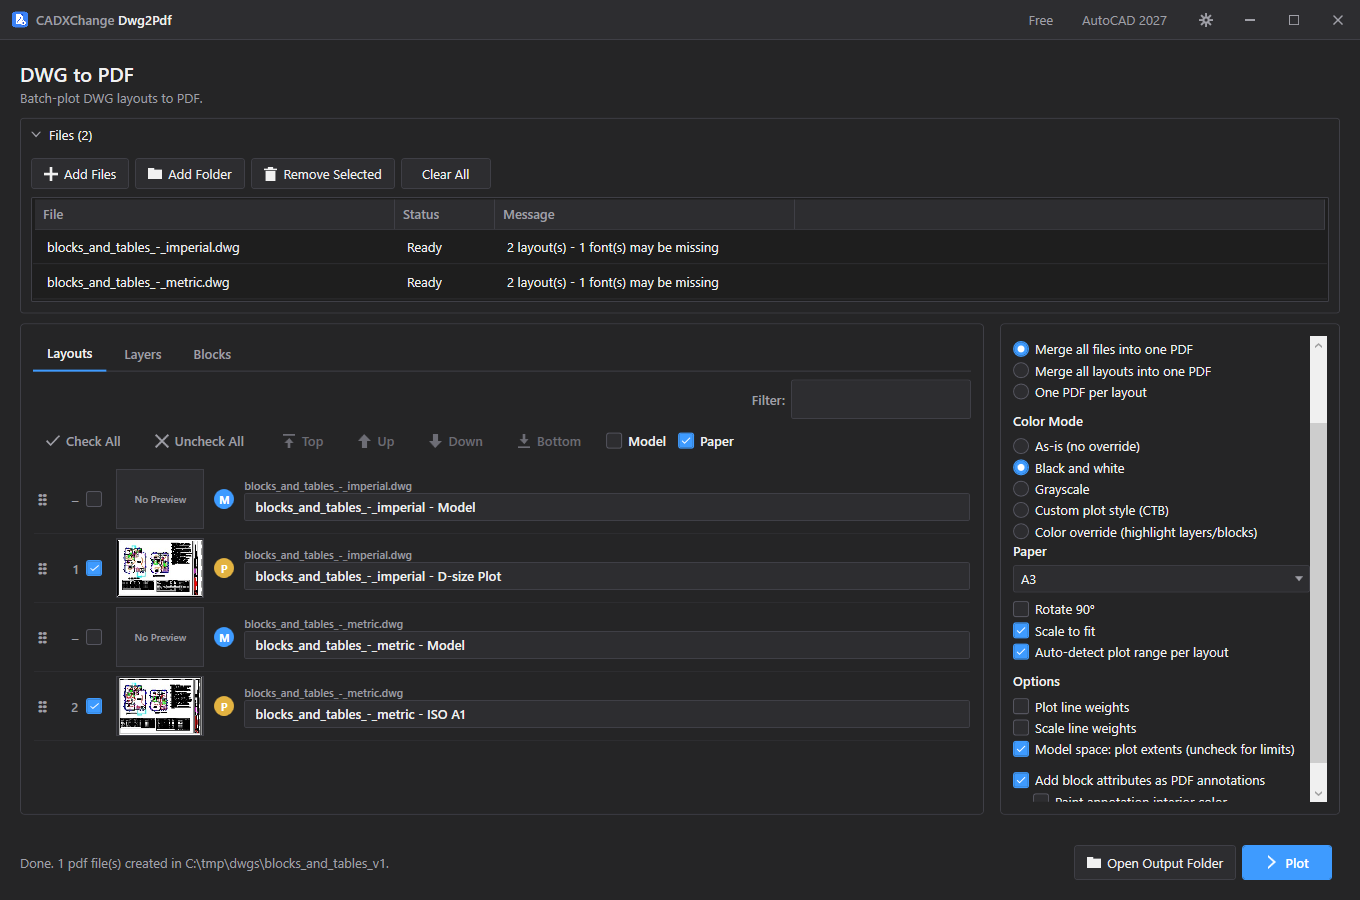Edit the imperial Model name field
Image resolution: width=1360 pixels, height=900 pixels.
point(607,507)
